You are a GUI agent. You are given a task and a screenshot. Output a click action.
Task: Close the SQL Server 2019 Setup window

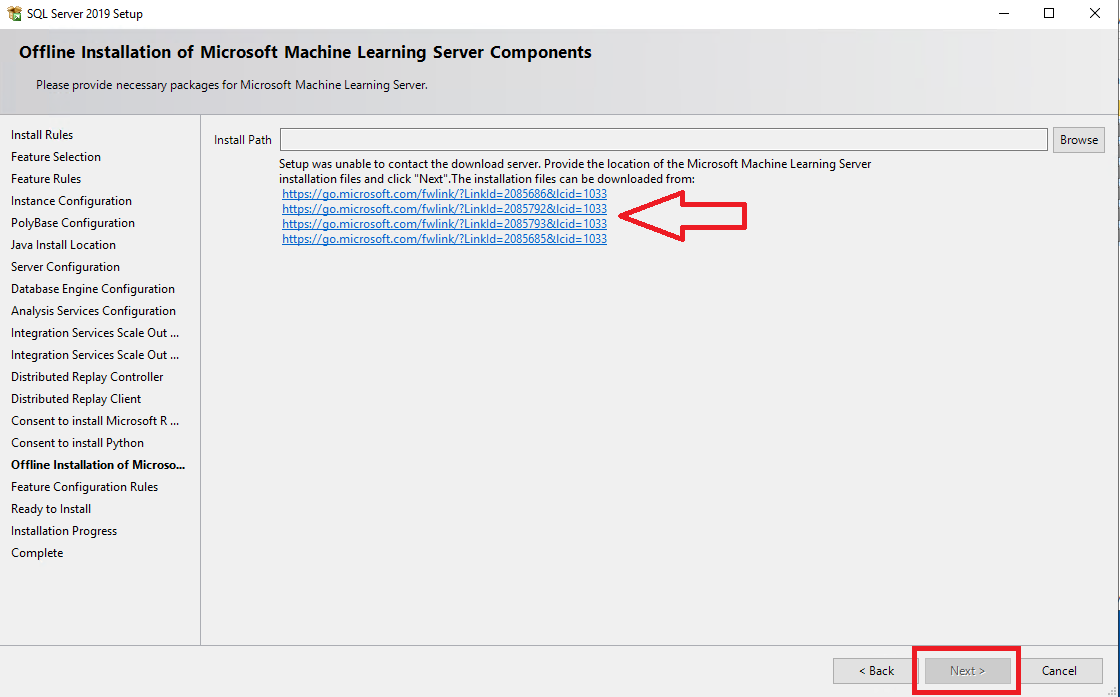(x=1094, y=14)
